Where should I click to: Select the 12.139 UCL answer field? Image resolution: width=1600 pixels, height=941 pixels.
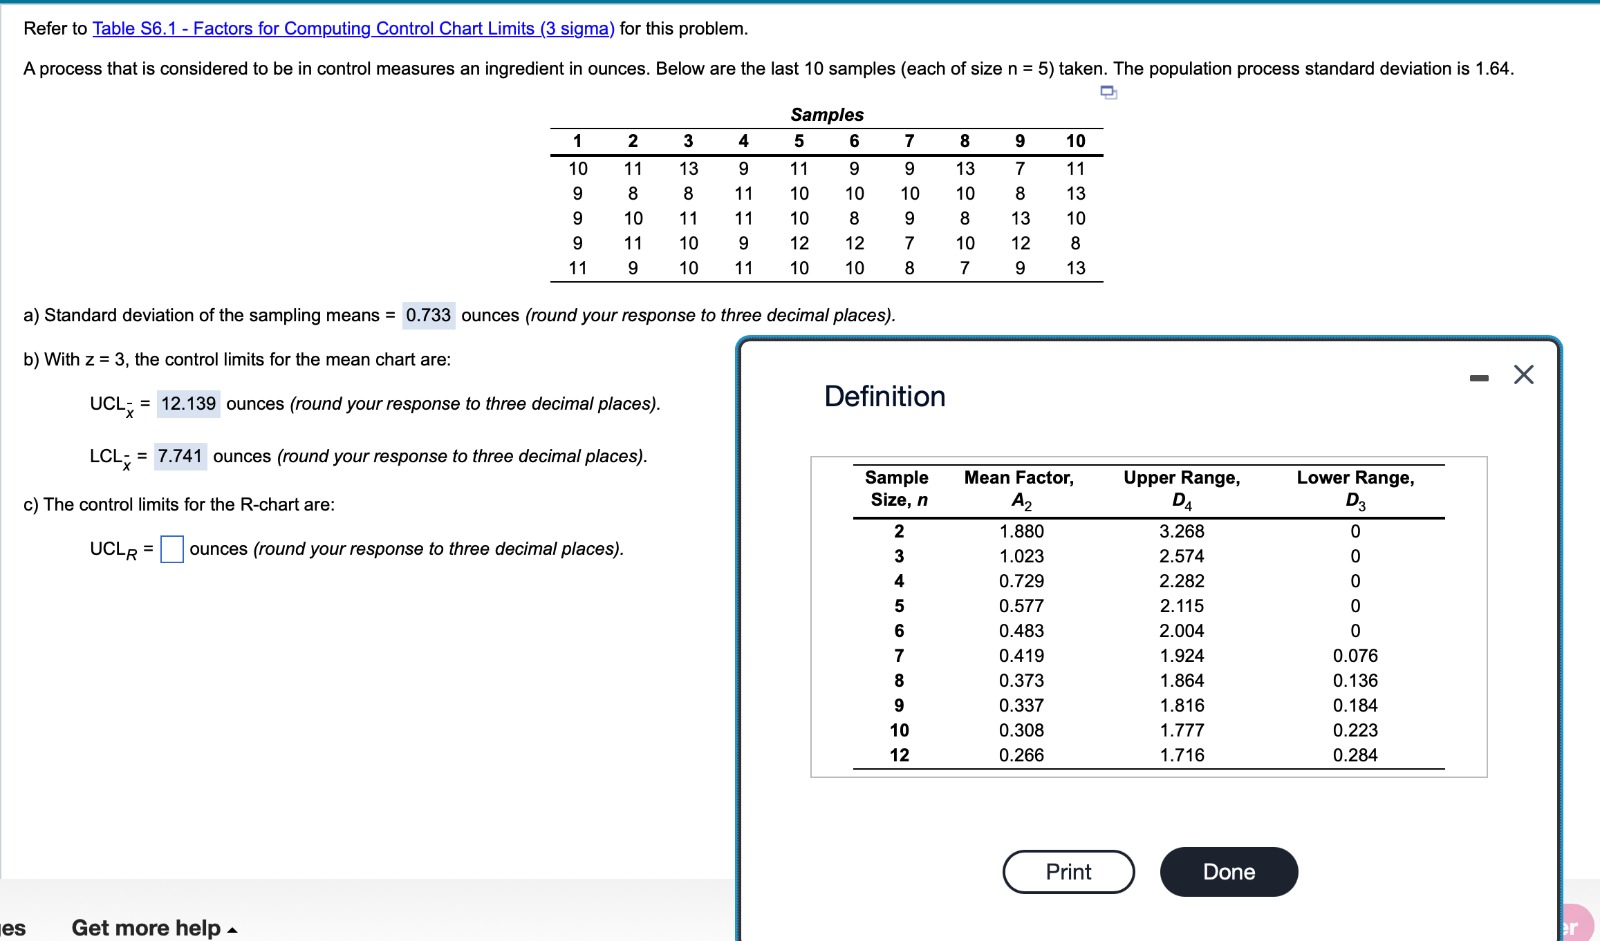pyautogui.click(x=187, y=404)
